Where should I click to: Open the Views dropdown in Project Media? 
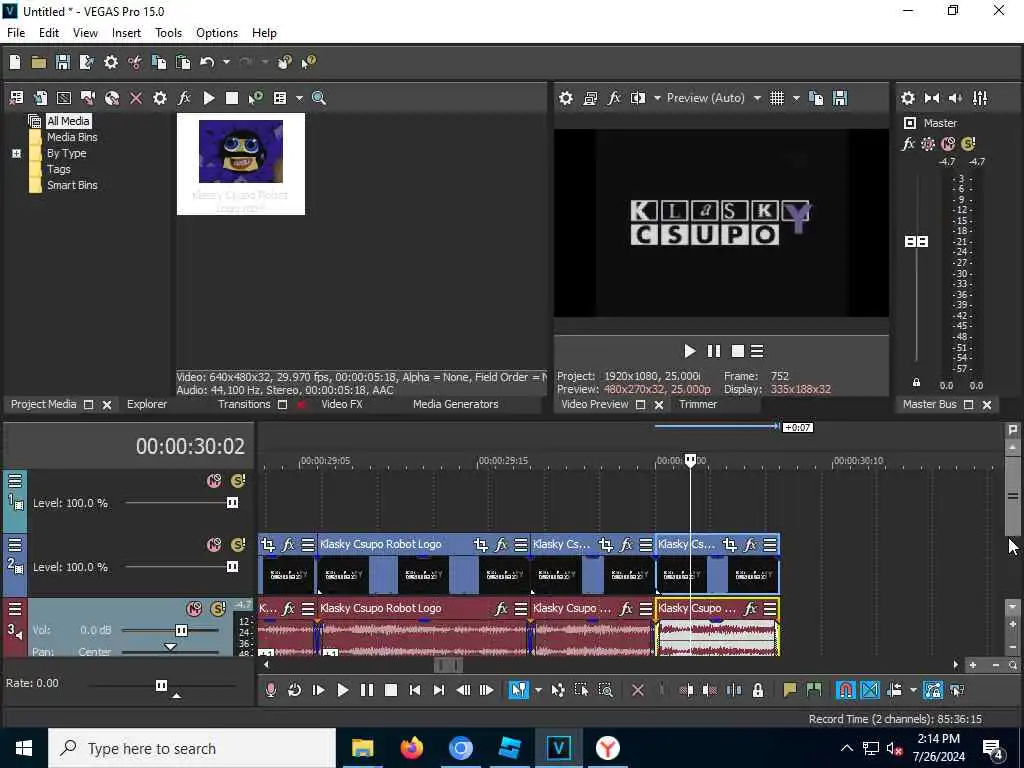coord(299,98)
